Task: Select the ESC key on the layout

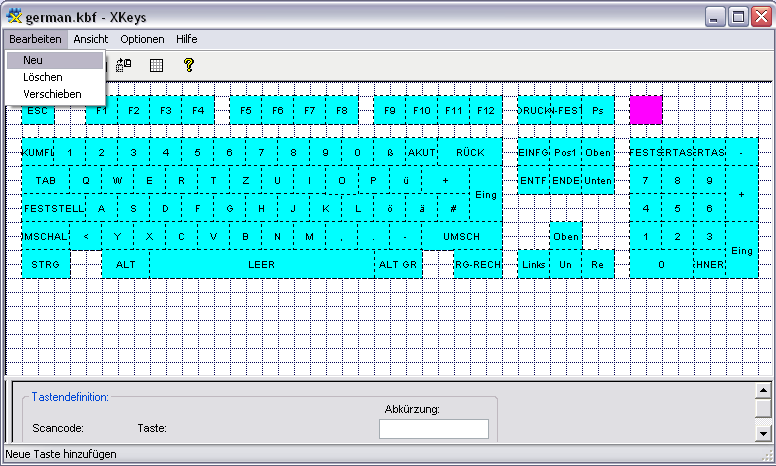Action: click(38, 110)
